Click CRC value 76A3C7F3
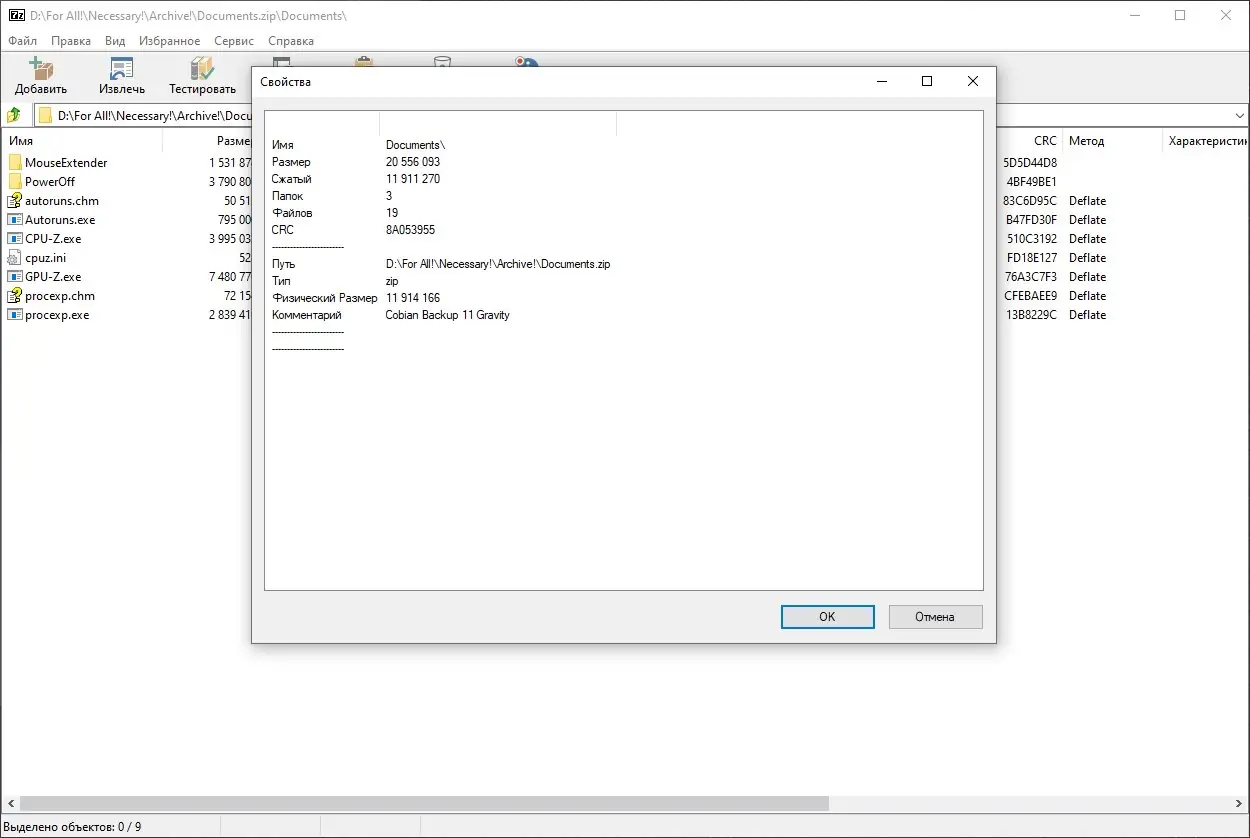The width and height of the screenshot is (1250, 838). click(x=1031, y=277)
